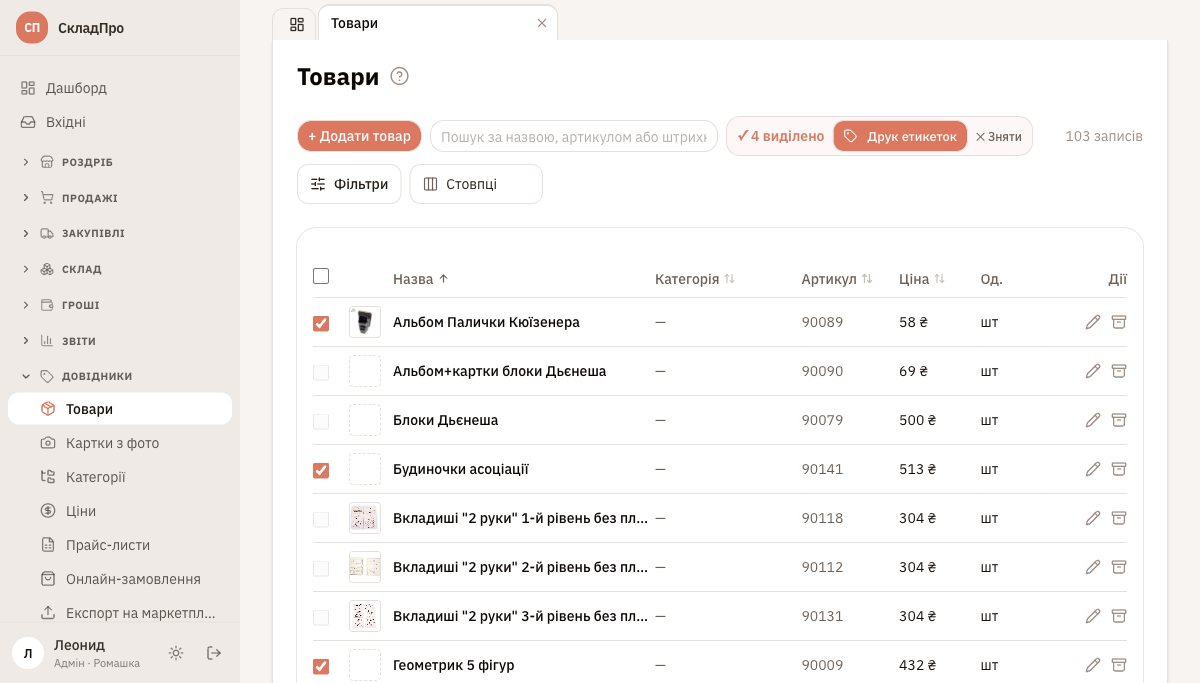Click the Додати товар button
Screen dimensions: 1200x683
tap(359, 136)
